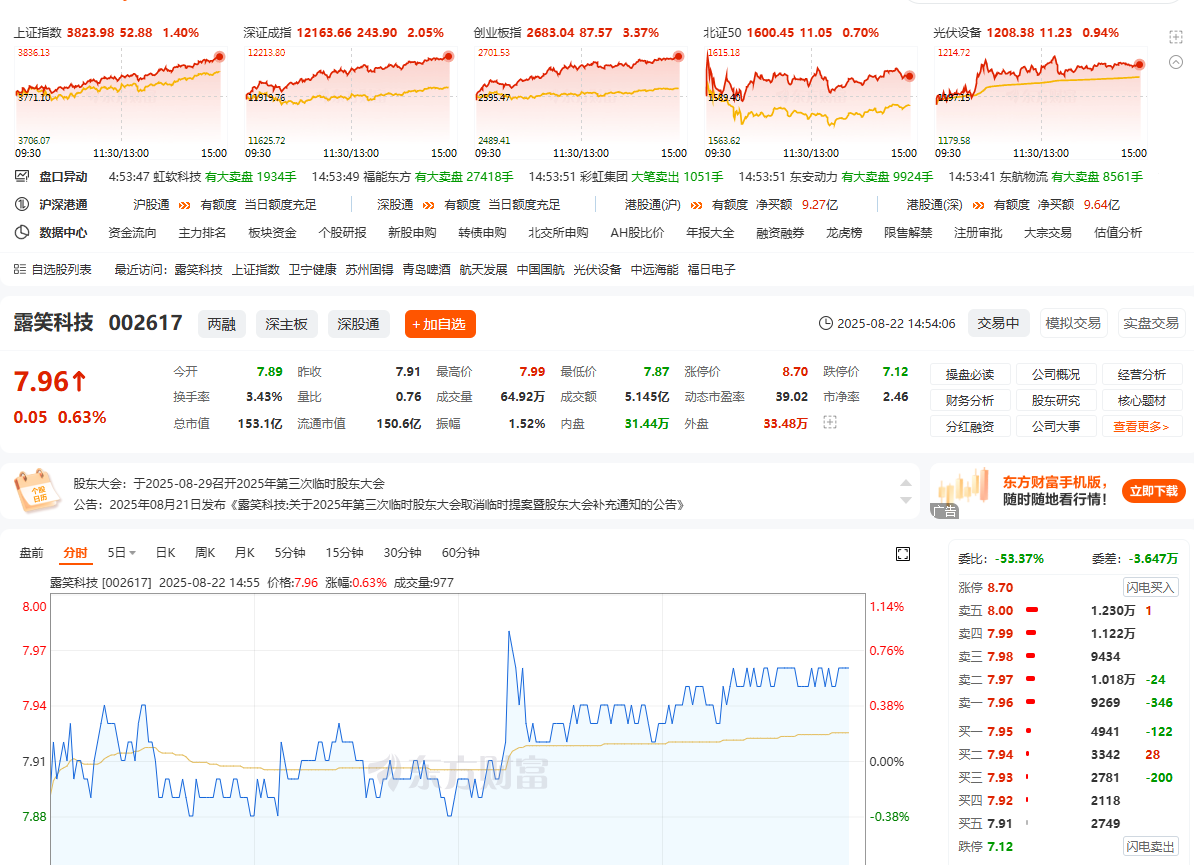The image size is (1194, 865).
Task: Click the 港股通(沪) double-arrow icon
Action: 696,206
